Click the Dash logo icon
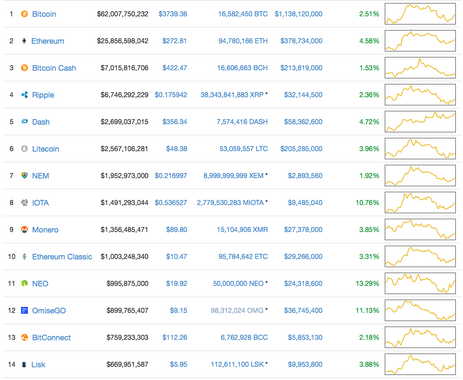This screenshot has height=380, width=463. 24,122
